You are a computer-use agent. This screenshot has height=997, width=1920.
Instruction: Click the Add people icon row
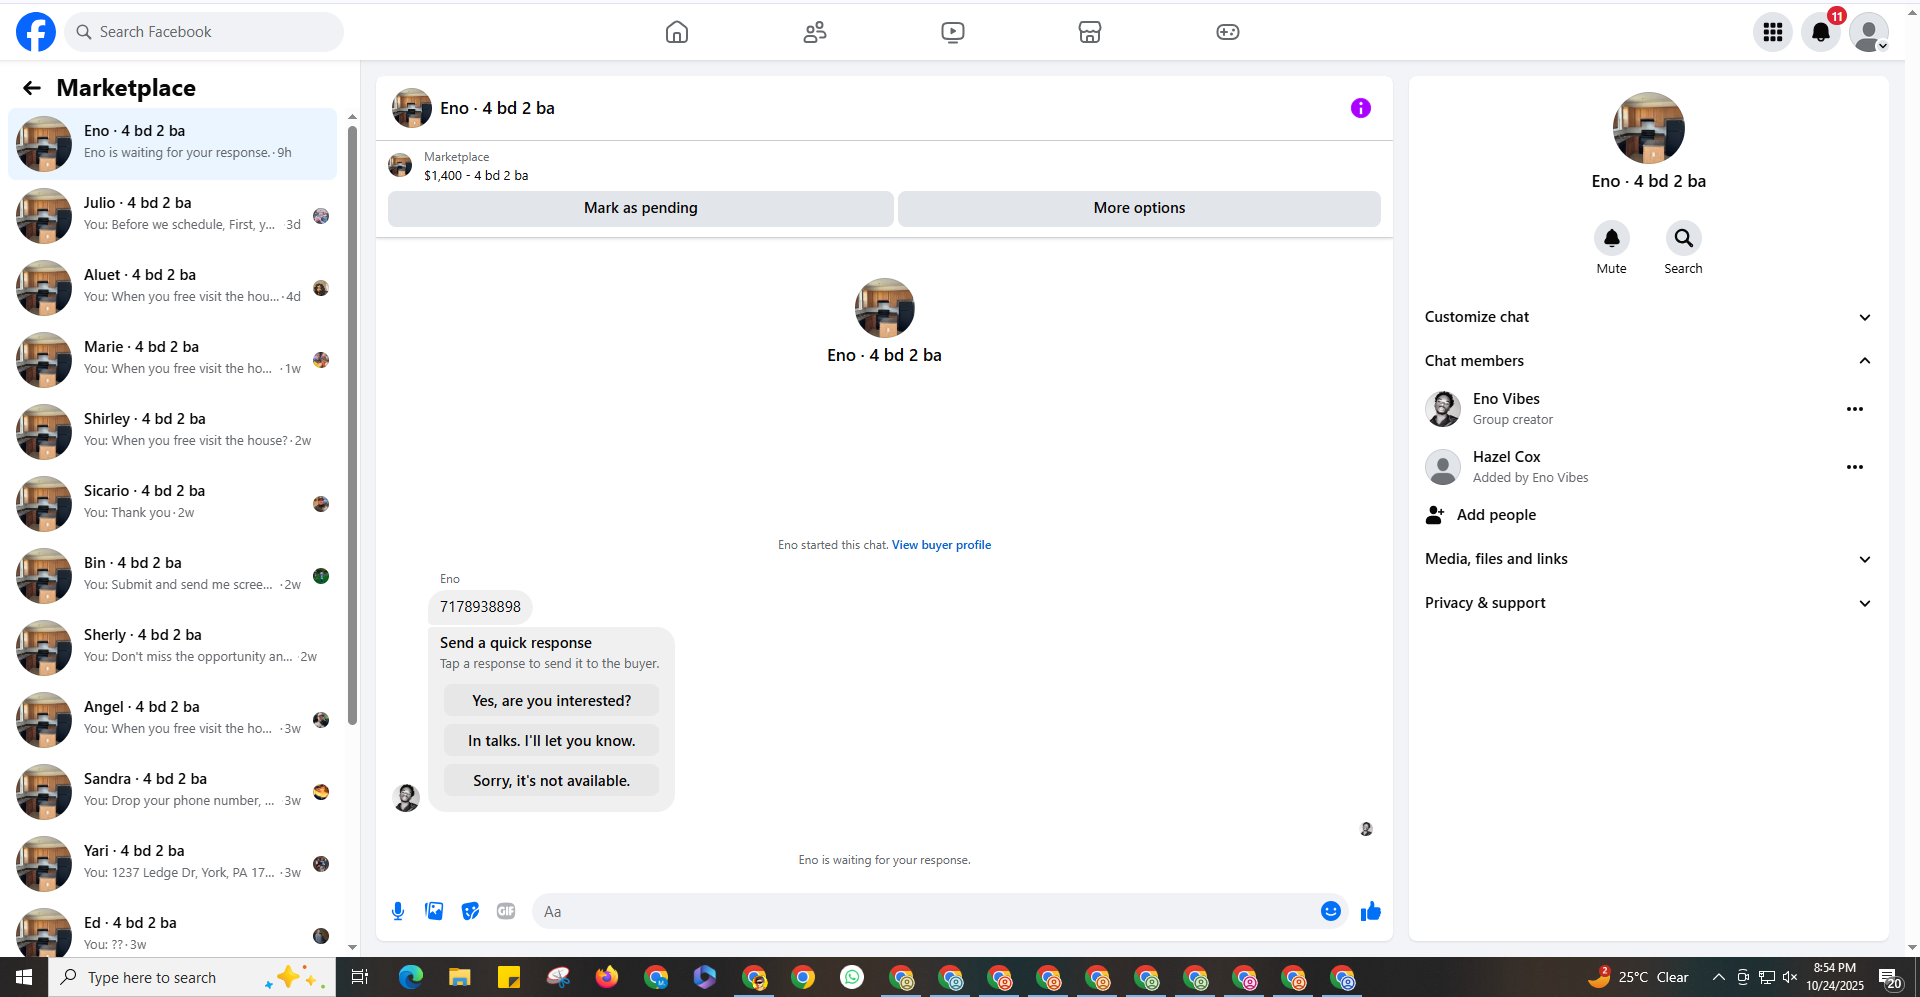click(1648, 515)
